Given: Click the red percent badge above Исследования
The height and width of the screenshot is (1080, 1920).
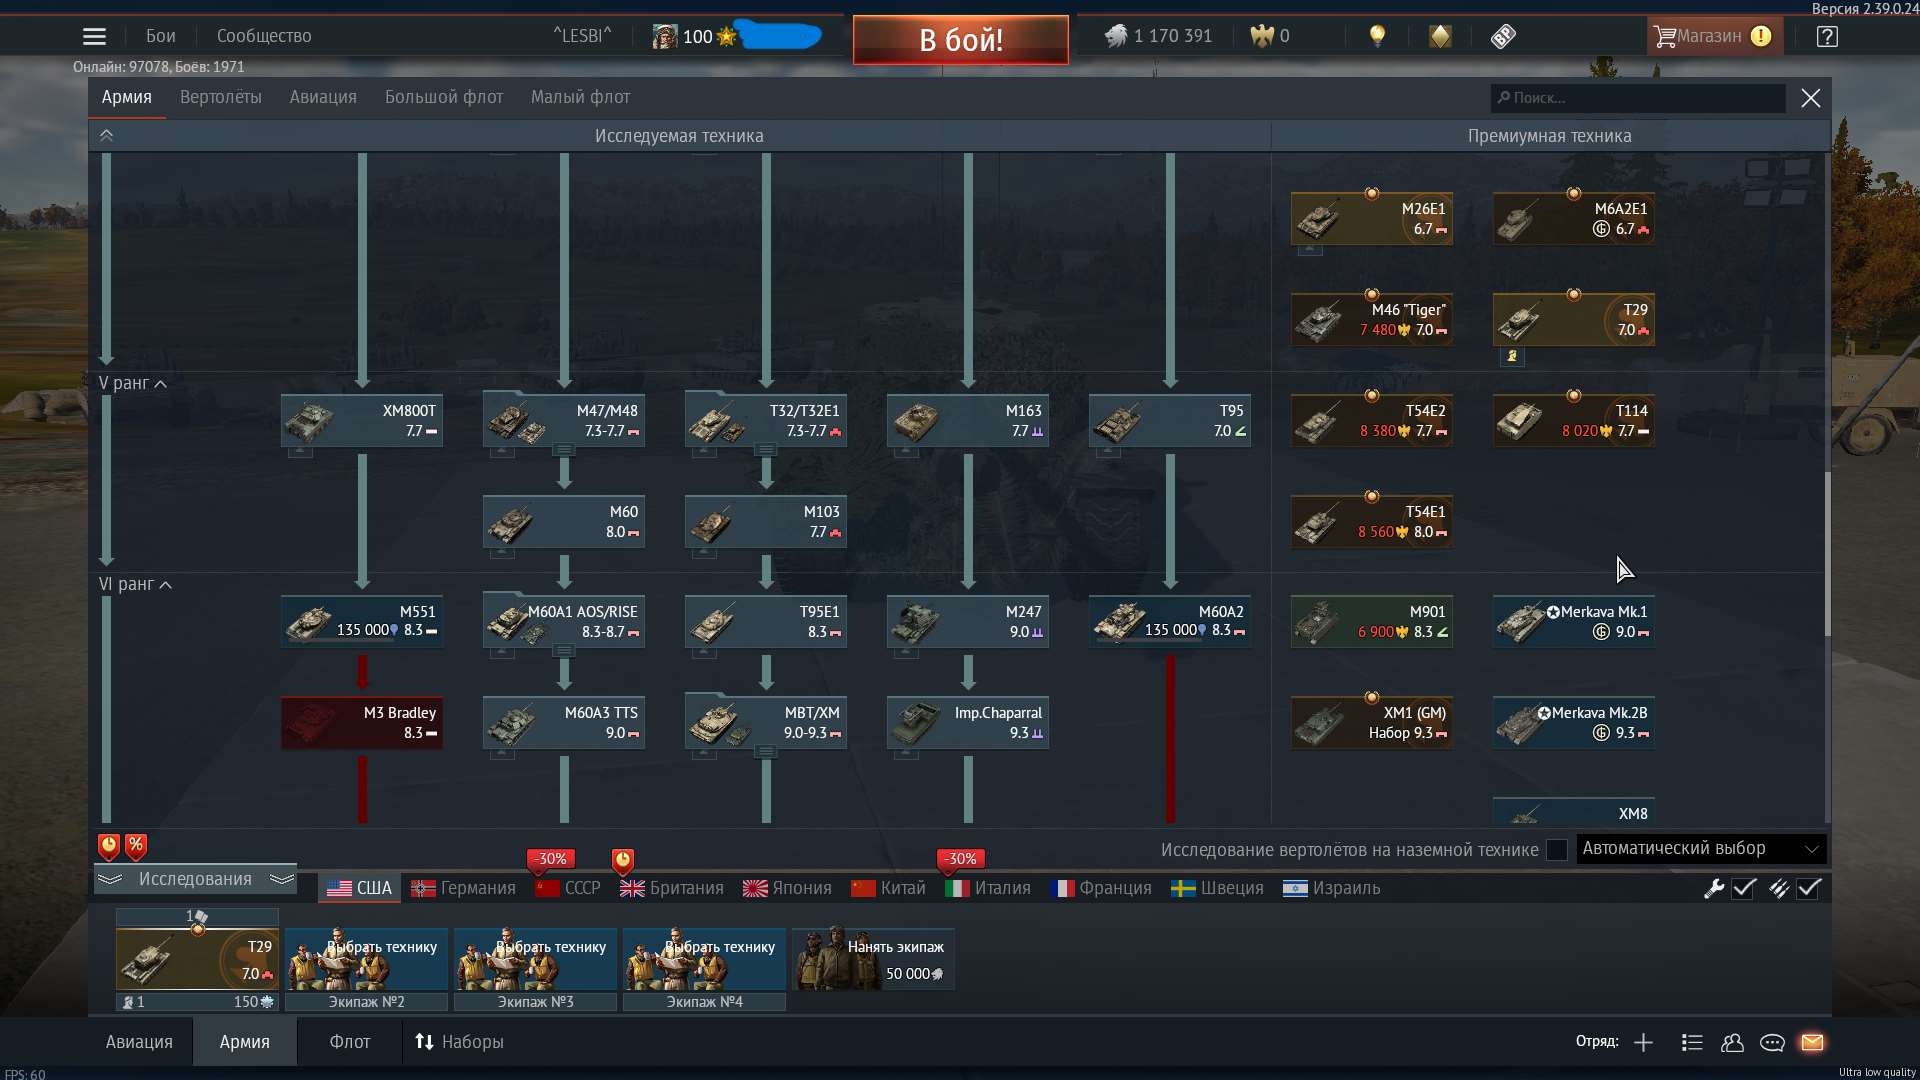Looking at the screenshot, I should (136, 847).
